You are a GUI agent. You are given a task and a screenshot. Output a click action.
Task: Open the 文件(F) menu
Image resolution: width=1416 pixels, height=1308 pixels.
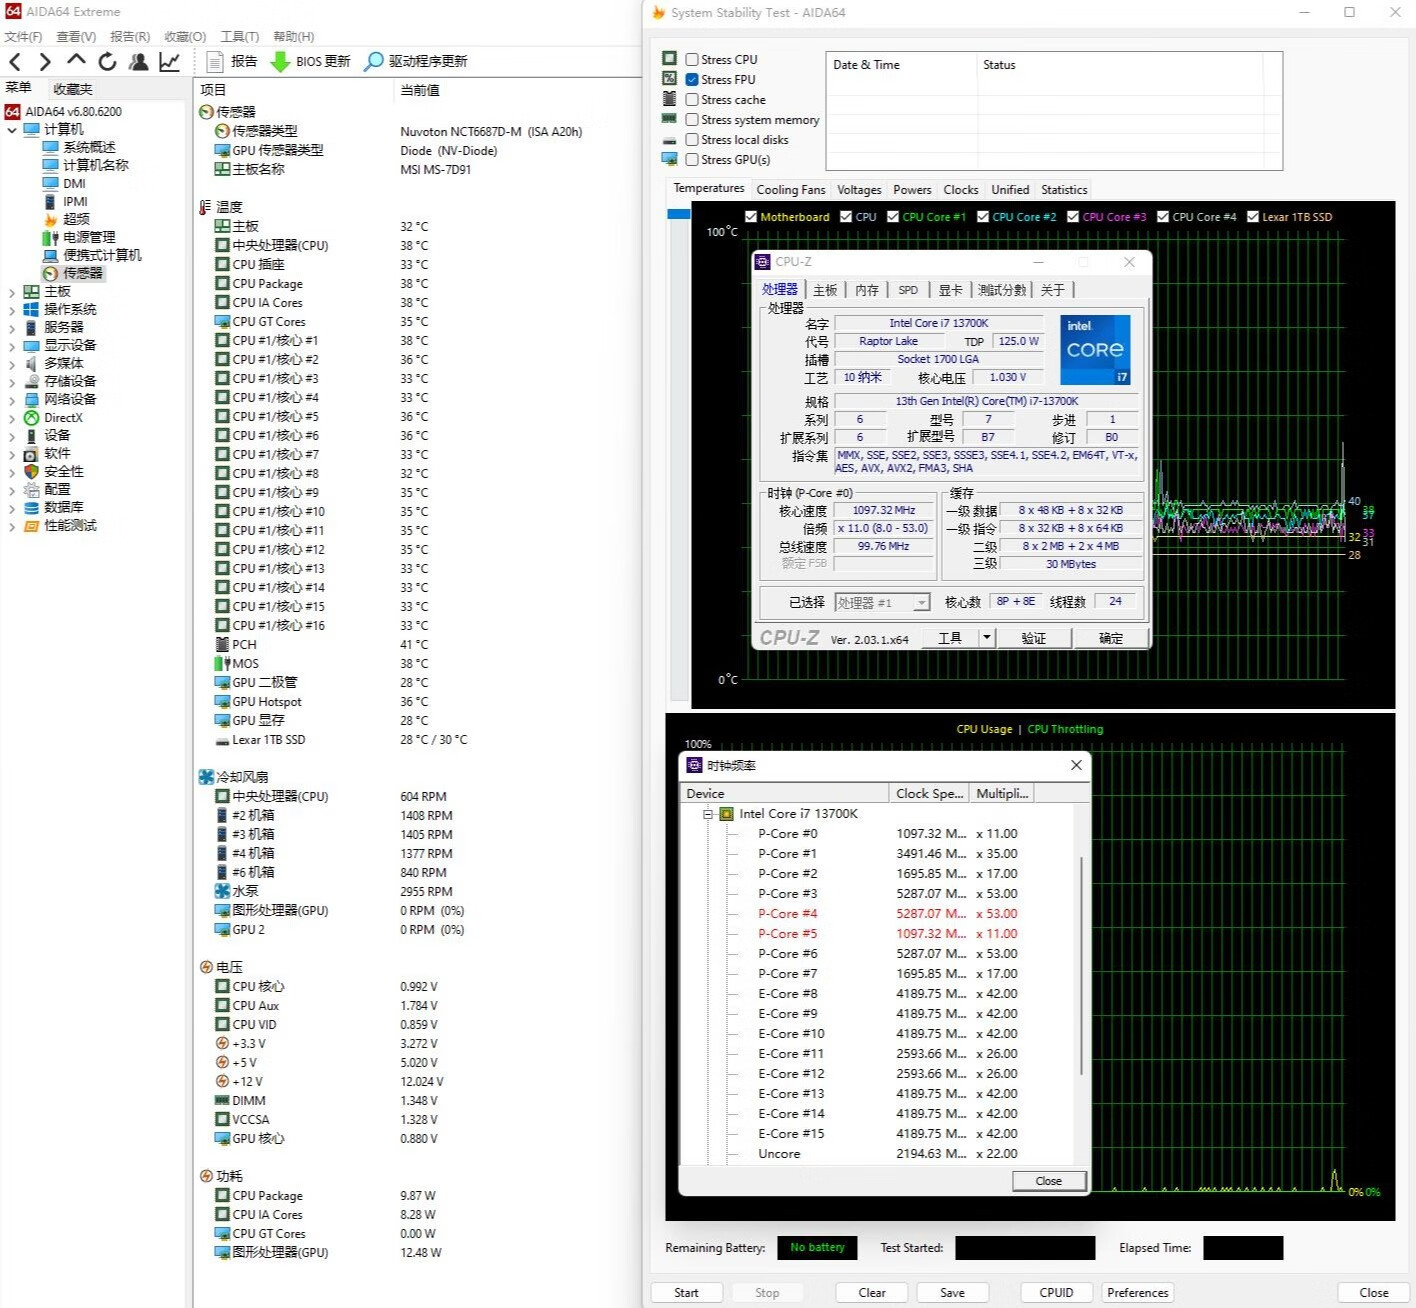[x=23, y=36]
